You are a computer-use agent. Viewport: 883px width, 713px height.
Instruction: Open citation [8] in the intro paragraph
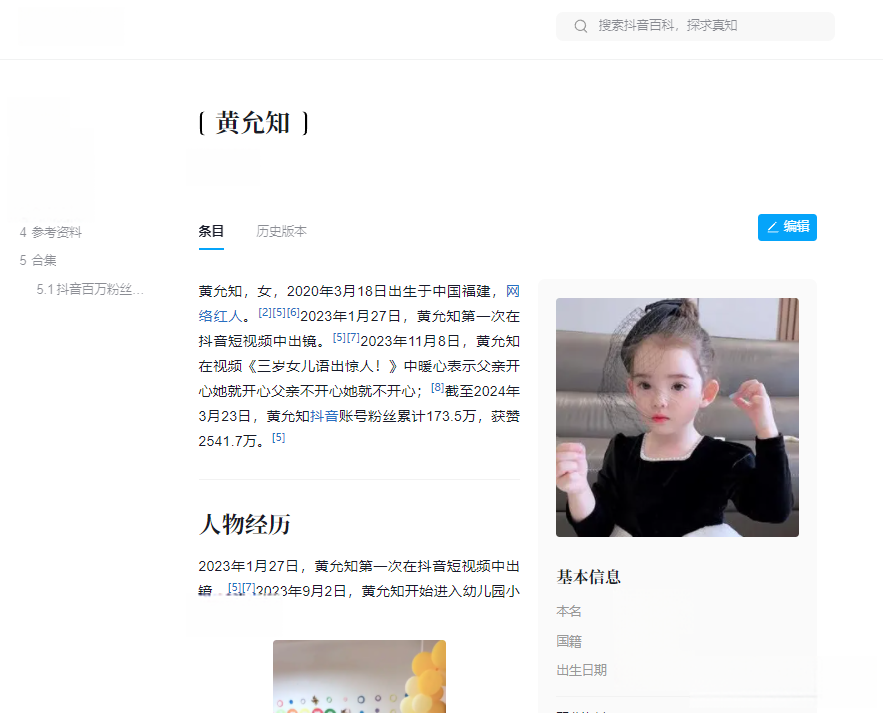438,387
